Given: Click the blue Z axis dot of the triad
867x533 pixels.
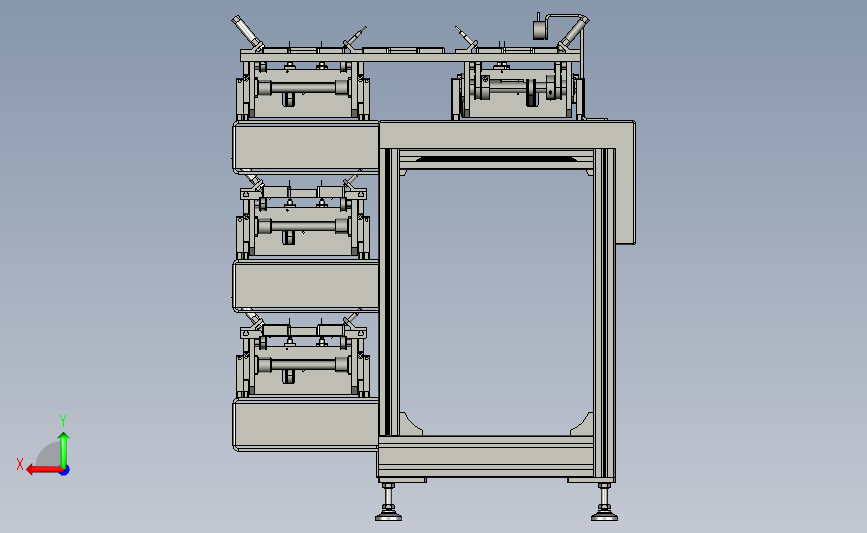Looking at the screenshot, I should 65,471.
